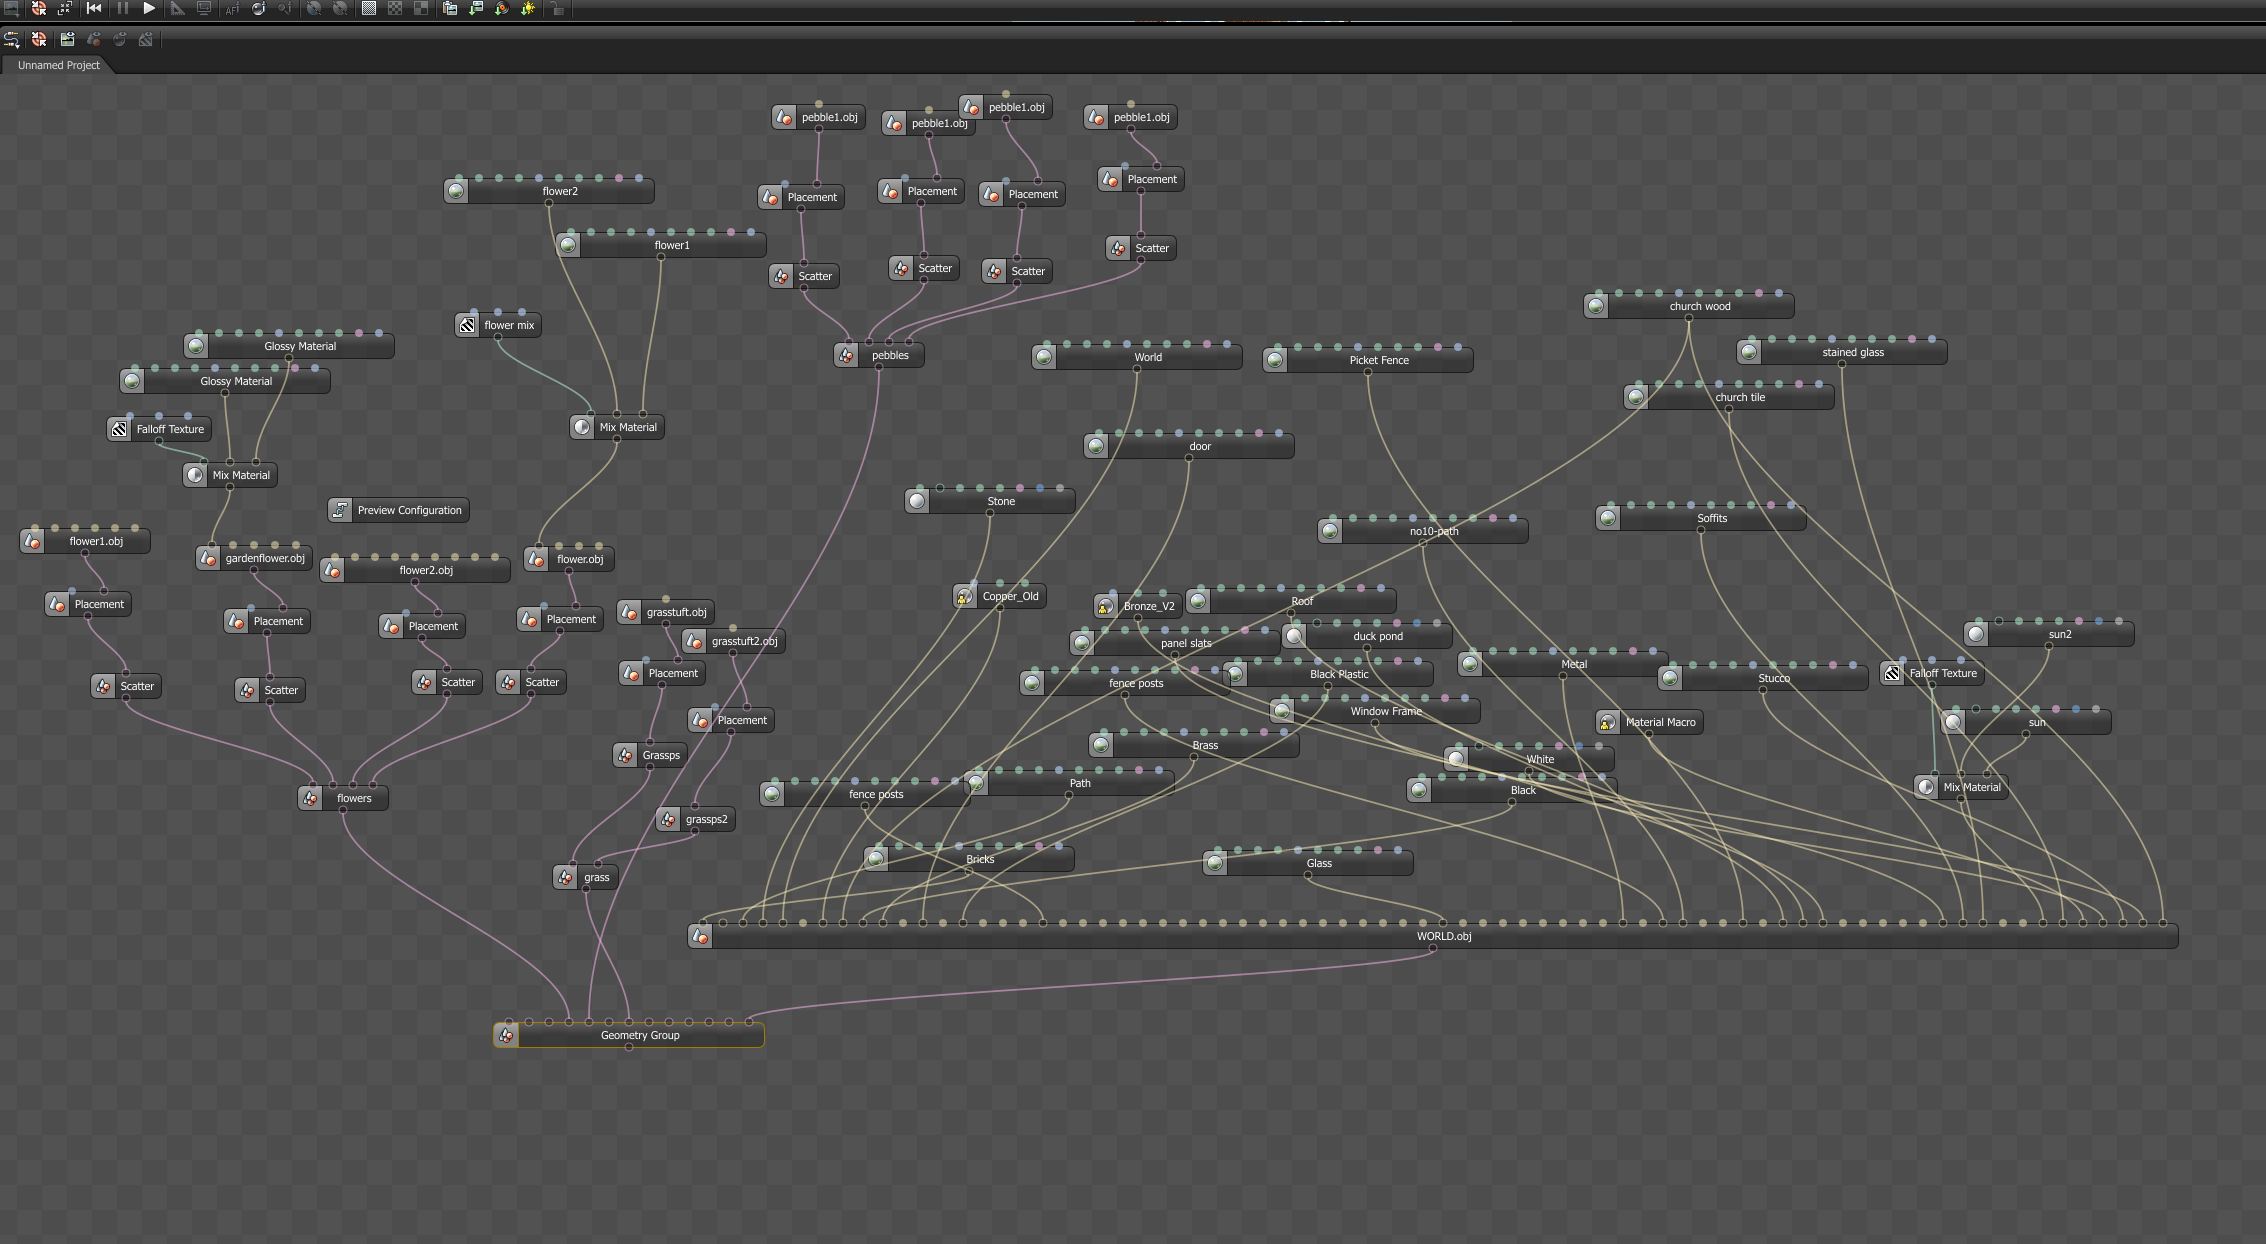Select the Geometry Group node
The width and height of the screenshot is (2266, 1244).
640,1036
